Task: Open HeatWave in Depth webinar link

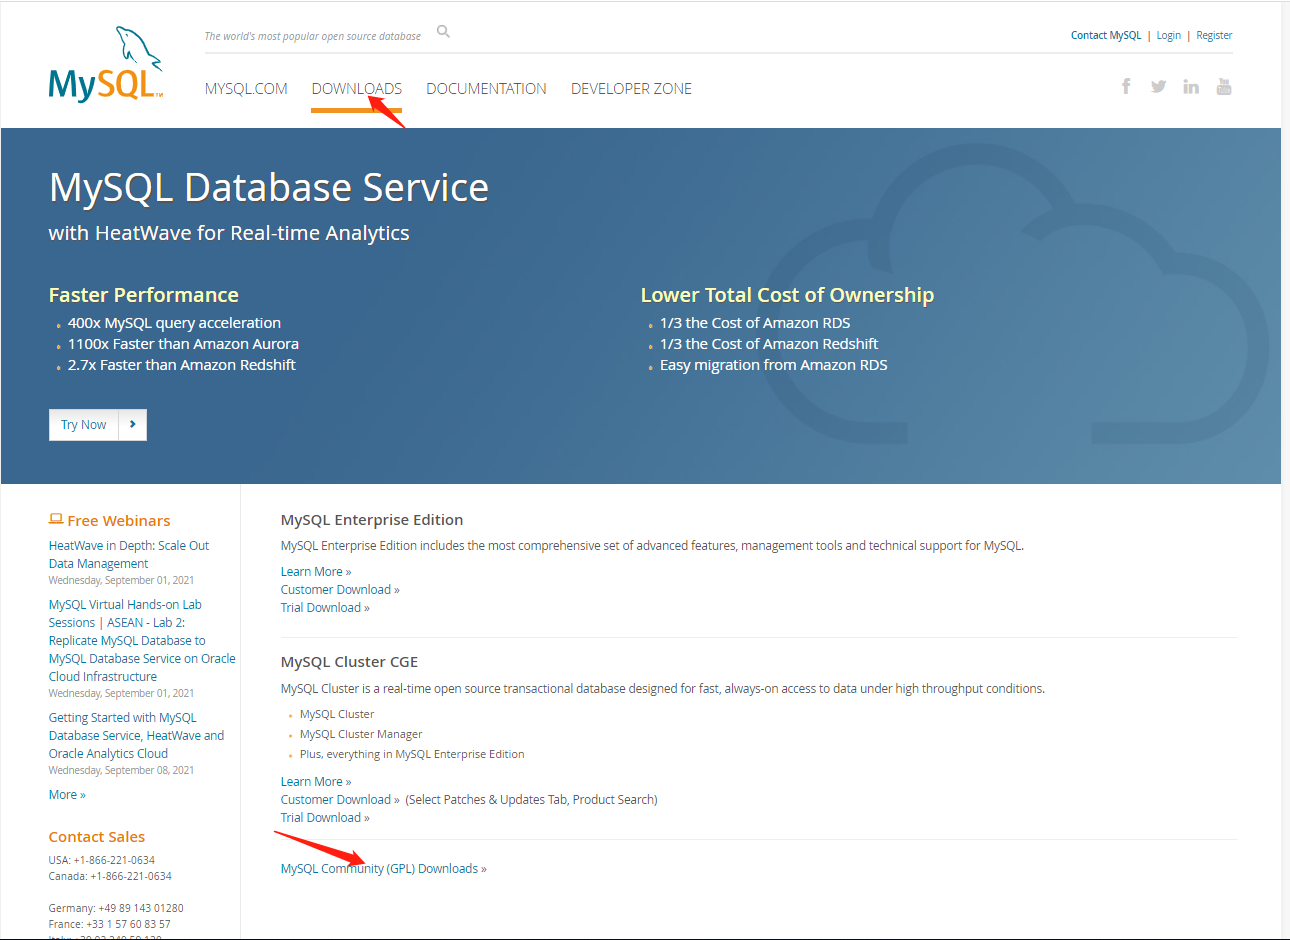Action: click(x=129, y=555)
